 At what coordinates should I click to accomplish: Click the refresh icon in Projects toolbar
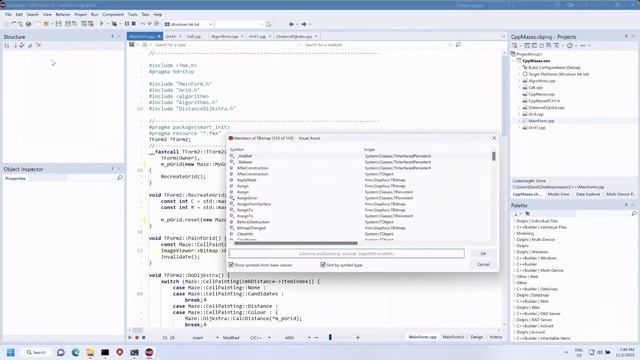[542, 46]
